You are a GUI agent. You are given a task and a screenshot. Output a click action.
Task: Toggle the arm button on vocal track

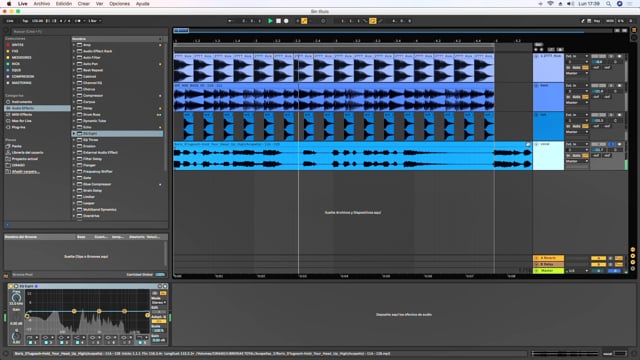[x=619, y=144]
